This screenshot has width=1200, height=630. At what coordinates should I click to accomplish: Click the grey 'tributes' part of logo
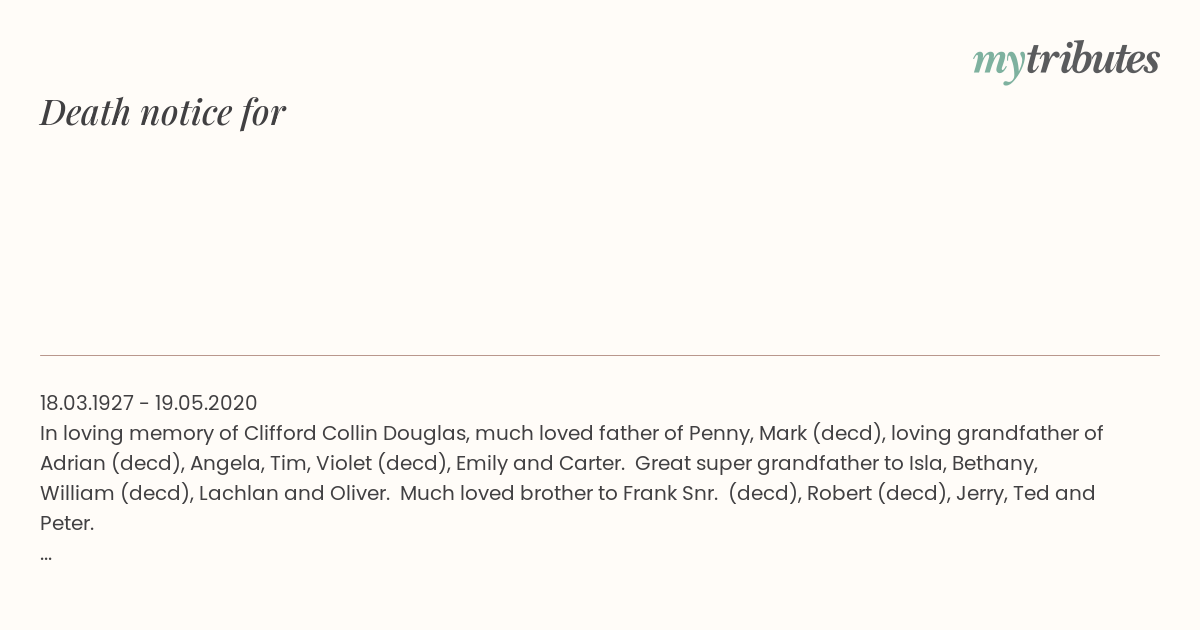click(x=1093, y=59)
